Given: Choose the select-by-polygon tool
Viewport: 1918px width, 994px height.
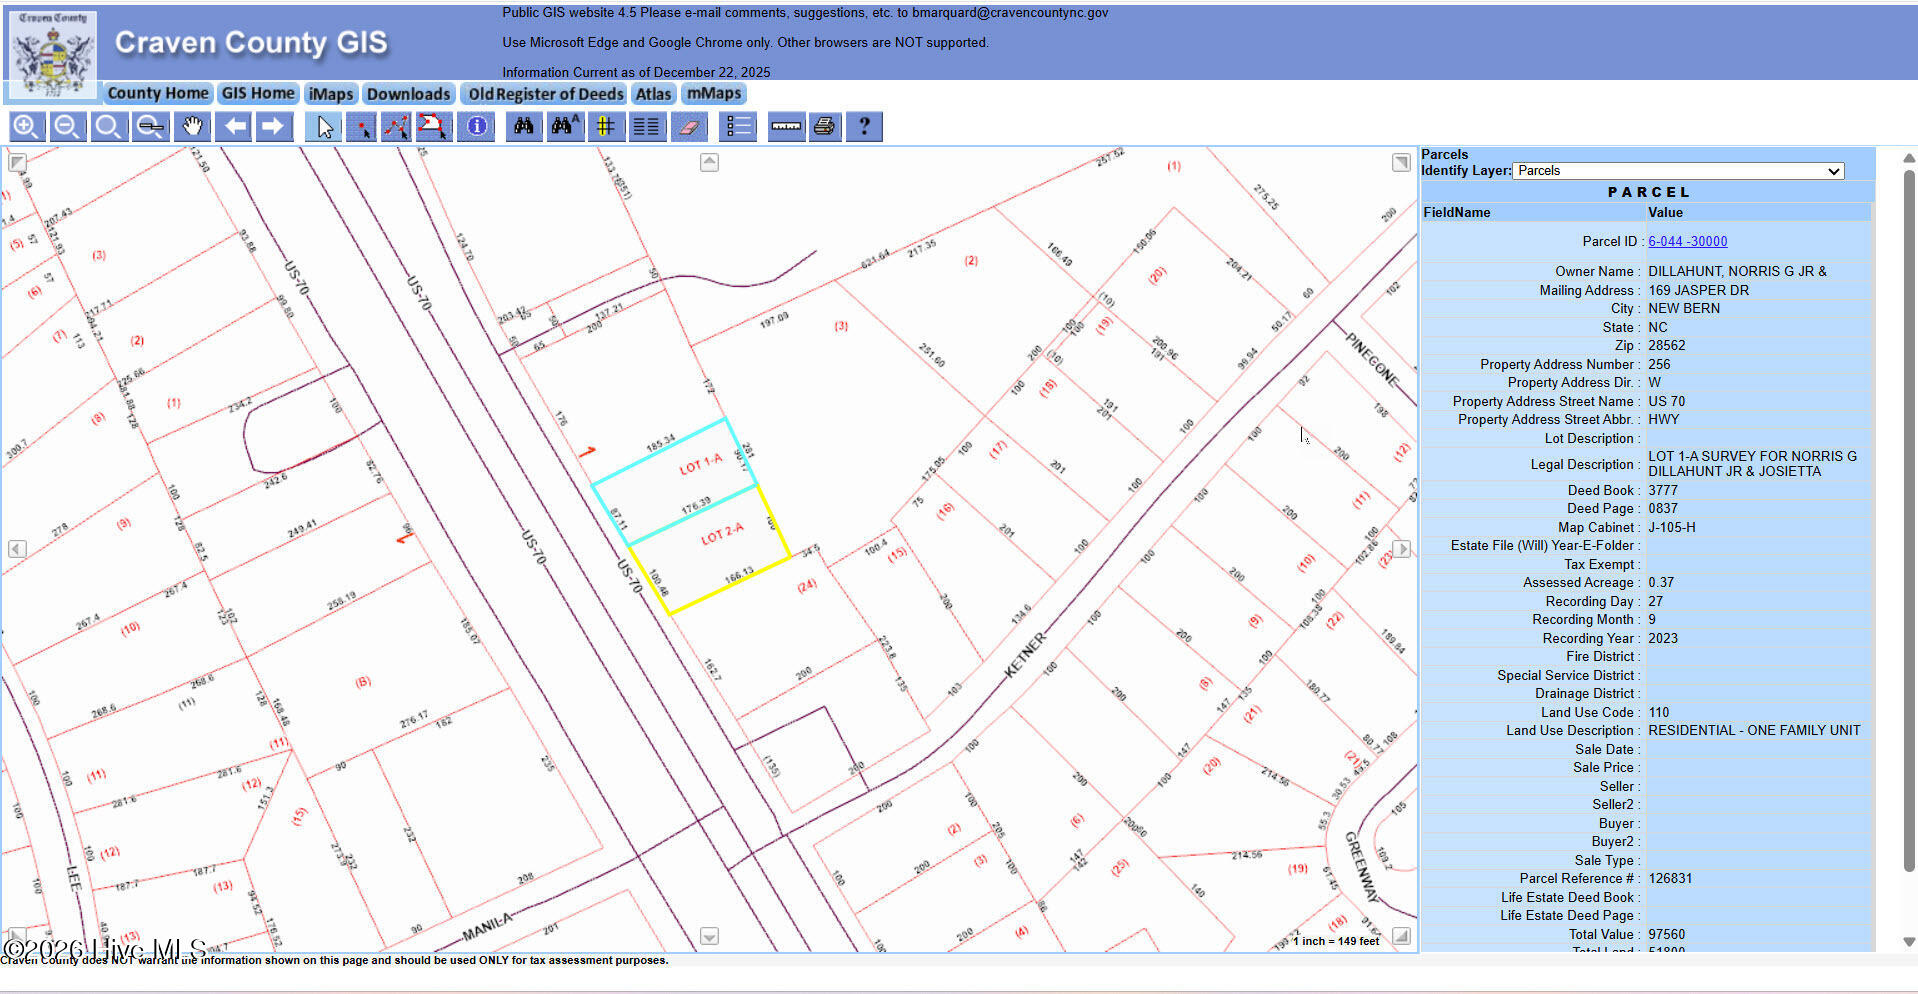Looking at the screenshot, I should [432, 127].
